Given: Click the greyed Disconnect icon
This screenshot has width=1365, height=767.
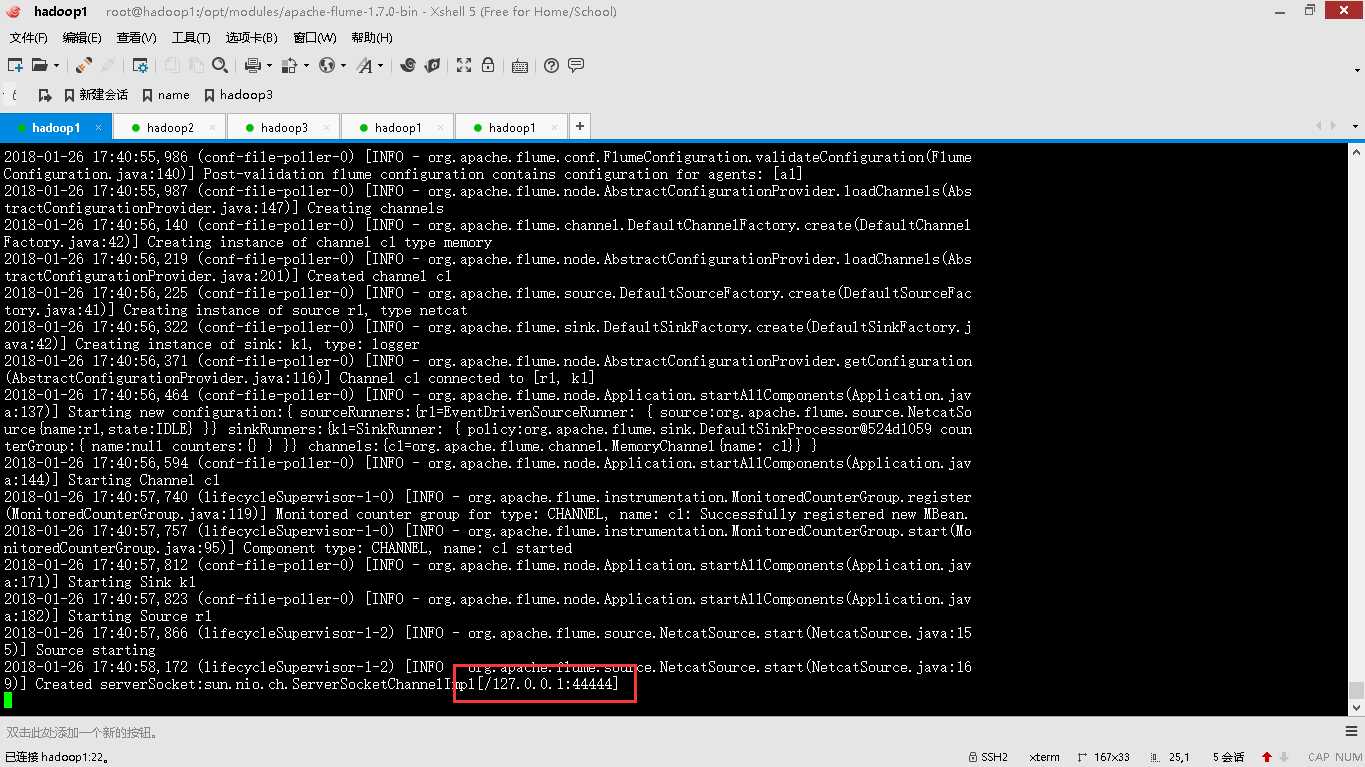Looking at the screenshot, I should [109, 65].
